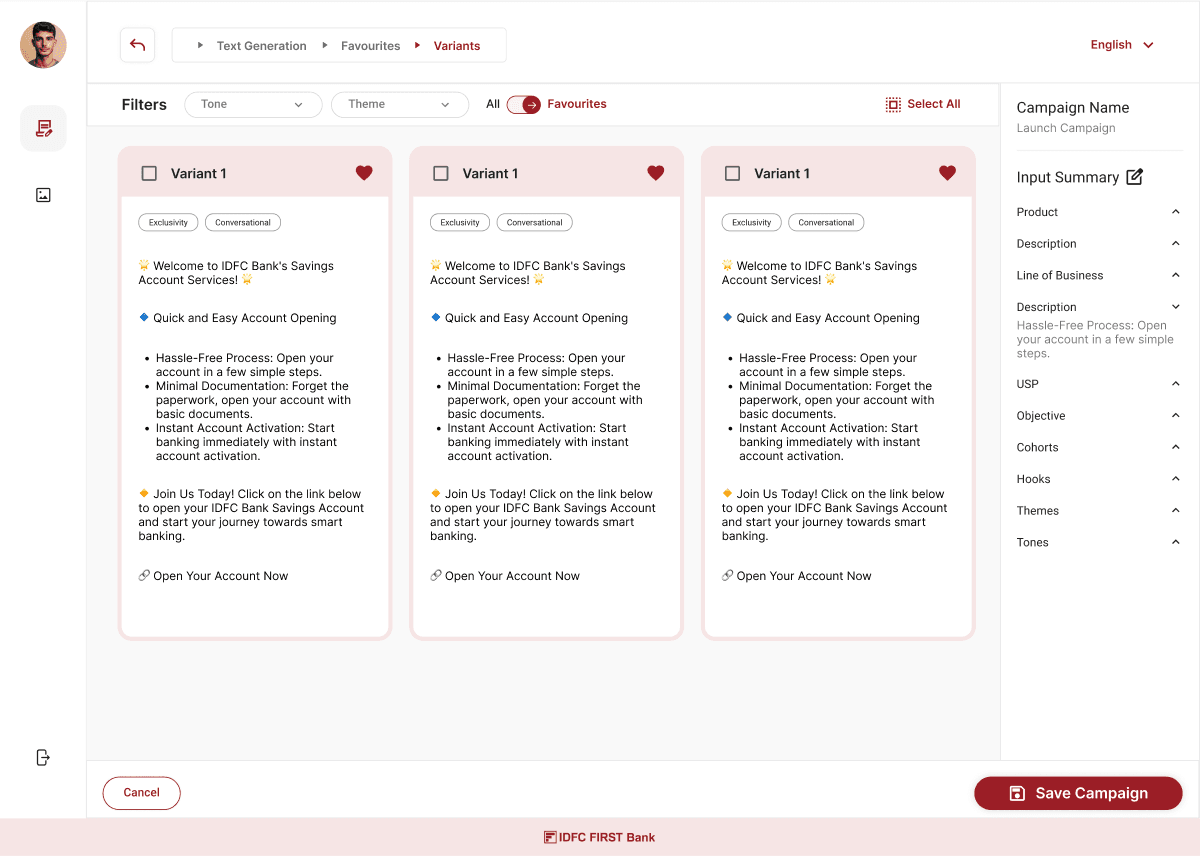Click the Favourites label beside the toggle
This screenshot has width=1200, height=856.
tap(577, 104)
